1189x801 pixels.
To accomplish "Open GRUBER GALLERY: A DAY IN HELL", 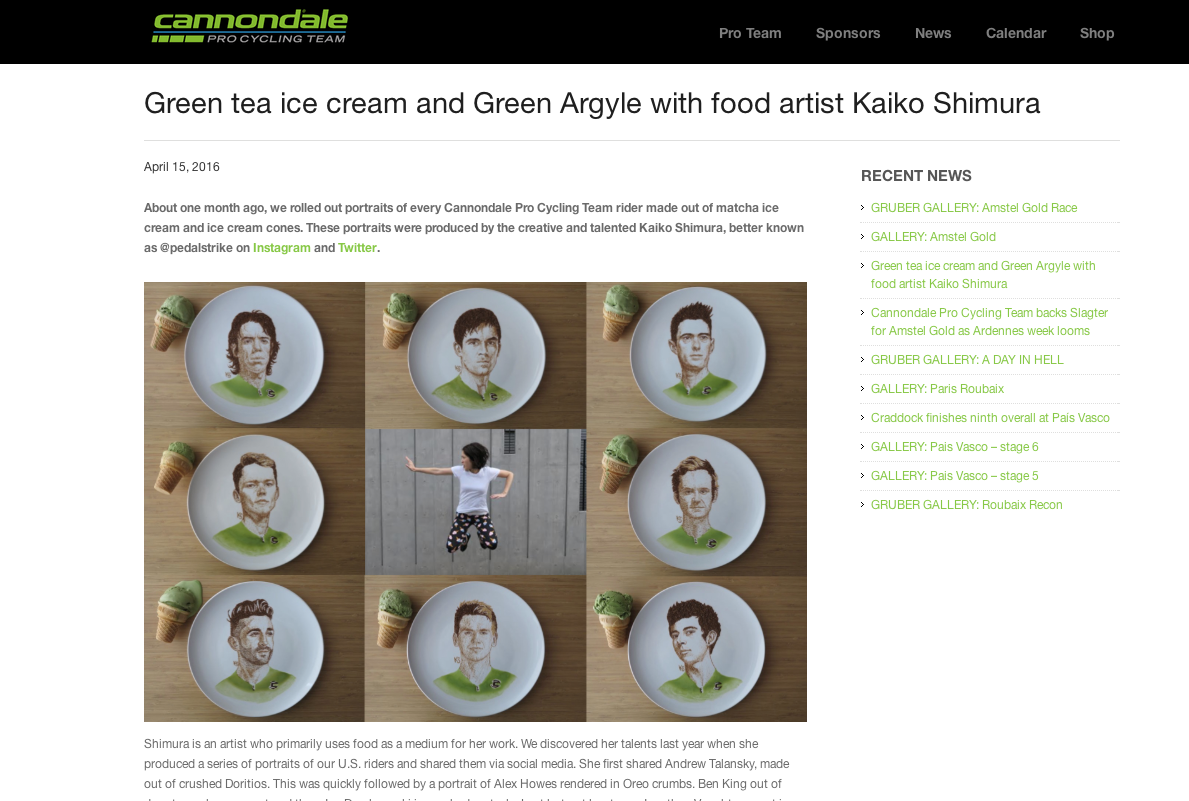I will (x=967, y=360).
